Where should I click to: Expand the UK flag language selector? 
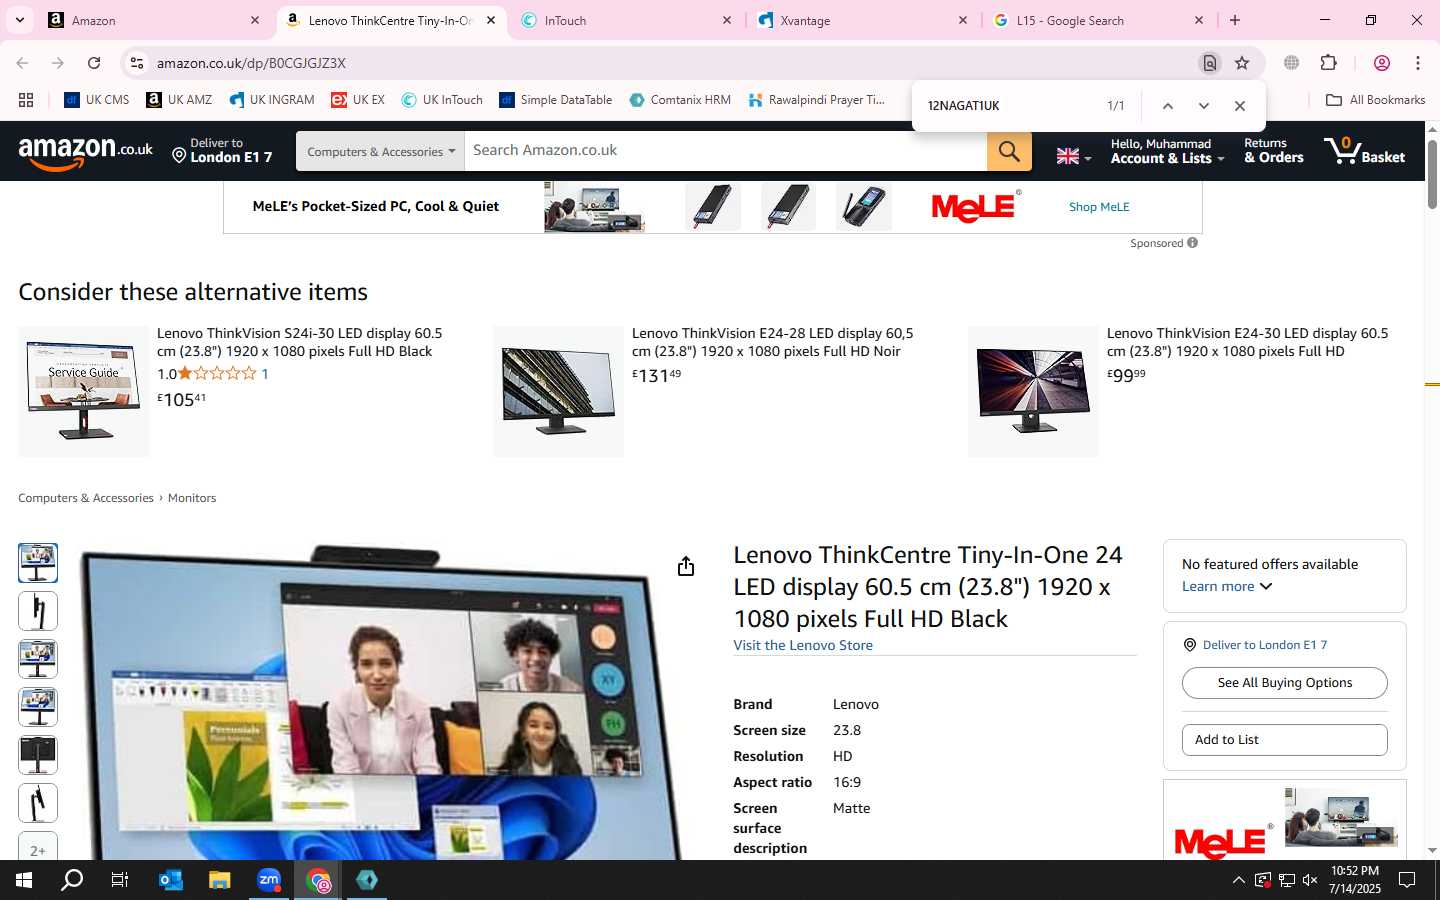coord(1074,156)
